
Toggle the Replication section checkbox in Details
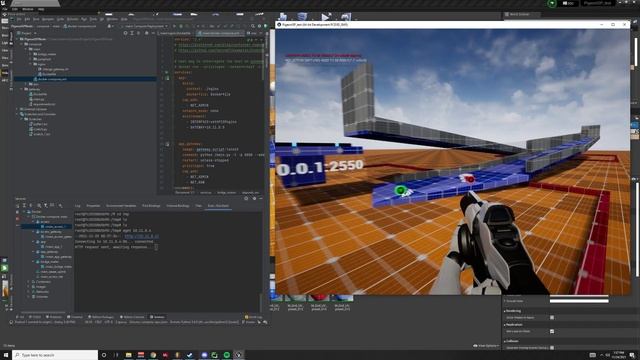(552, 331)
